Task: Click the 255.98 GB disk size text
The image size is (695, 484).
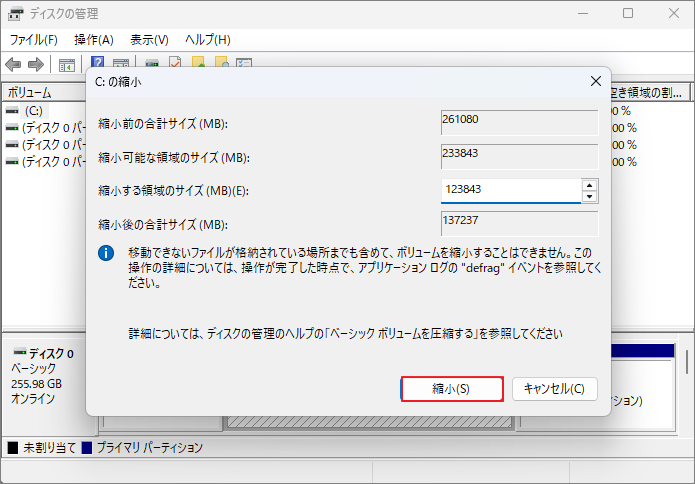Action: tap(36, 383)
